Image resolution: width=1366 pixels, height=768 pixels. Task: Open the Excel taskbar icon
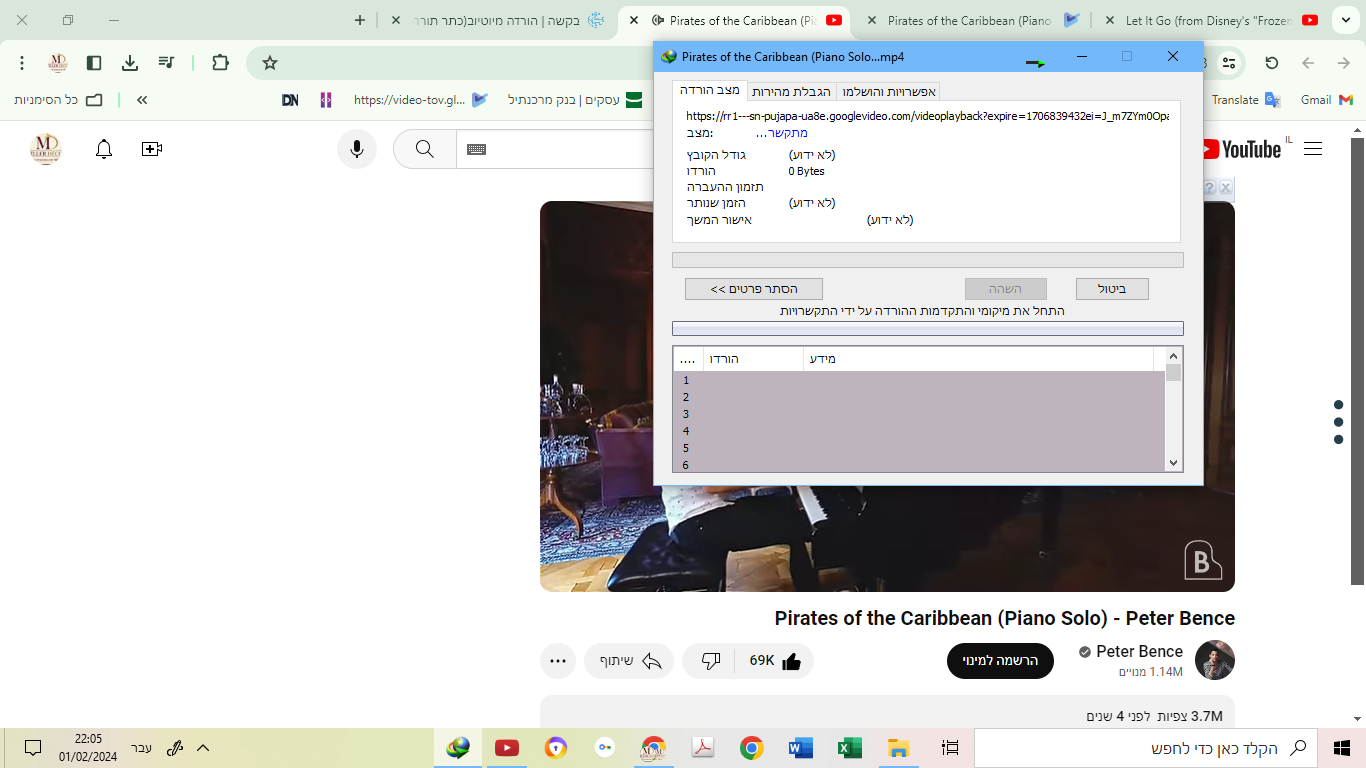click(850, 748)
